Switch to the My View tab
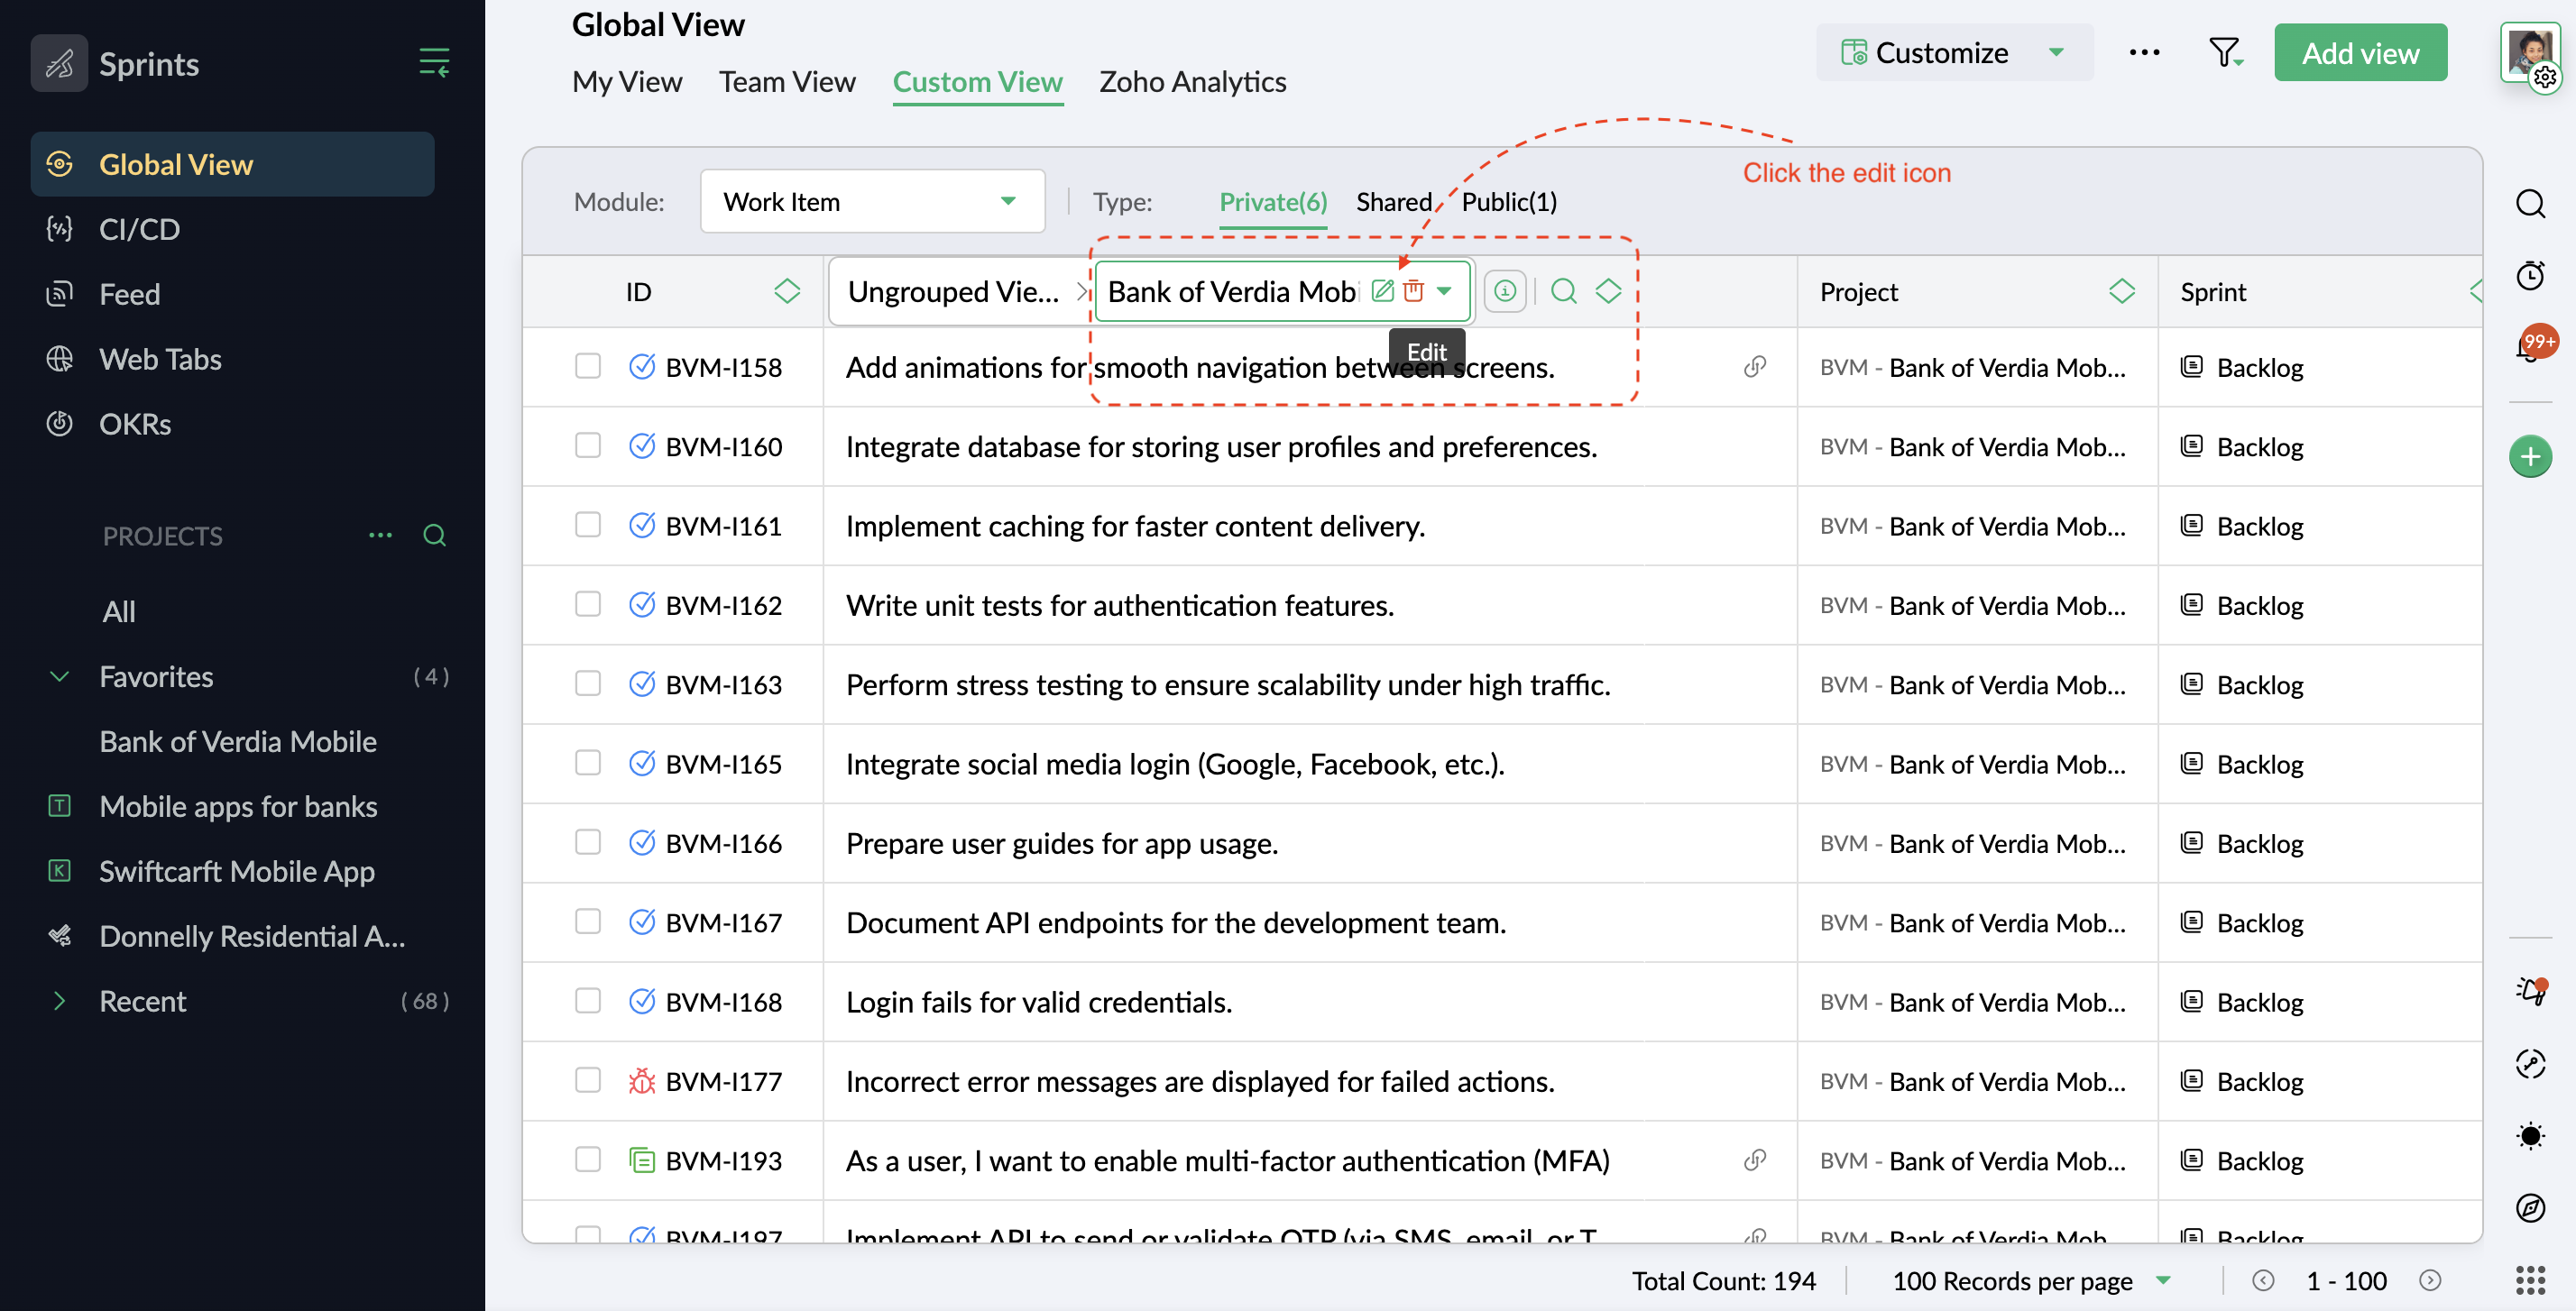 pyautogui.click(x=627, y=81)
